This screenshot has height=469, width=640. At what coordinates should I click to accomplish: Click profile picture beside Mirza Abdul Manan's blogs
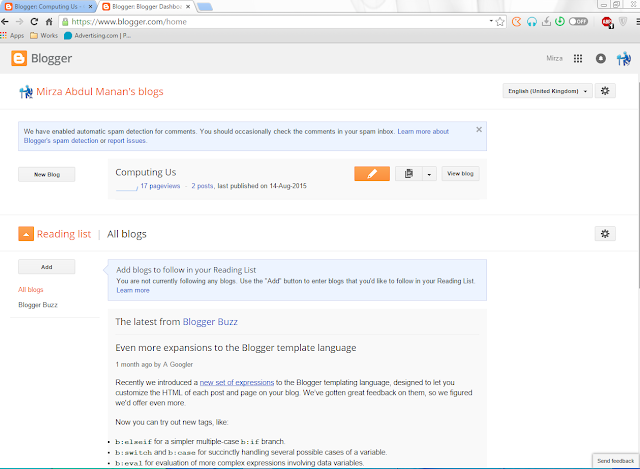tap(26, 91)
